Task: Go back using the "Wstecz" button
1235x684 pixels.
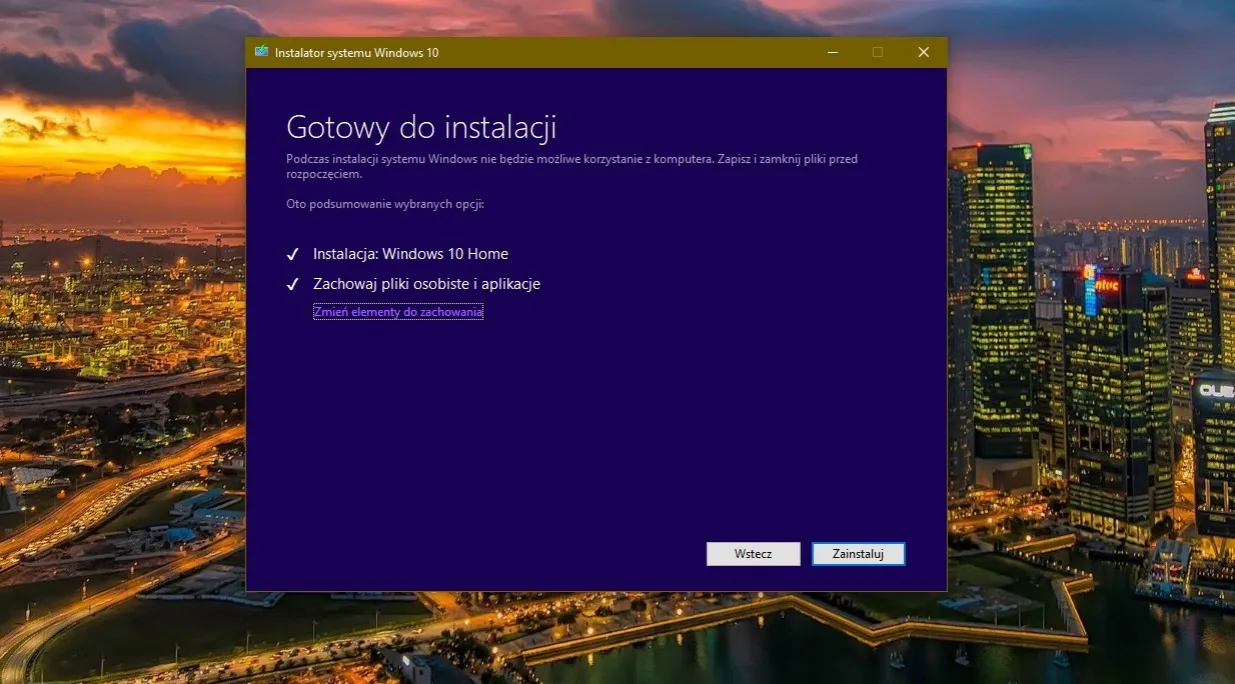Action: [753, 553]
